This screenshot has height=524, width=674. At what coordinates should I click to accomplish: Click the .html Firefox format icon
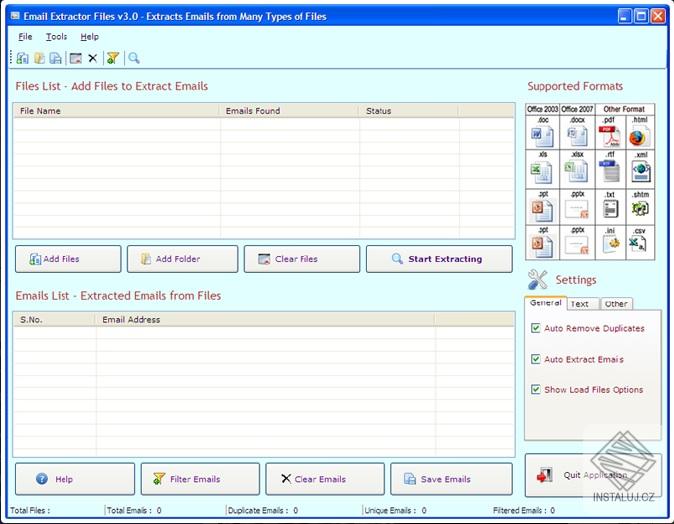[x=640, y=137]
